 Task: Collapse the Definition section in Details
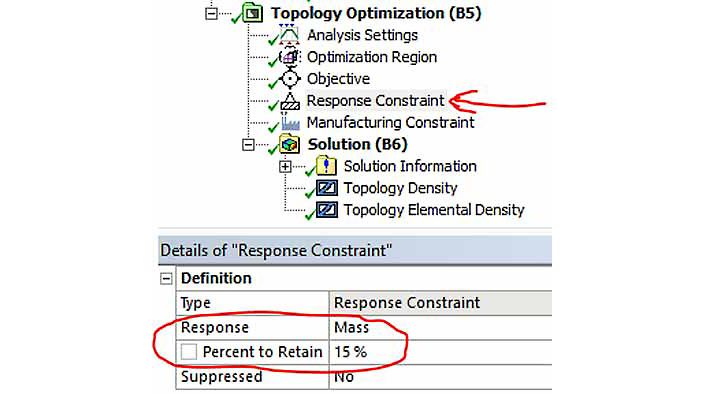[166, 279]
